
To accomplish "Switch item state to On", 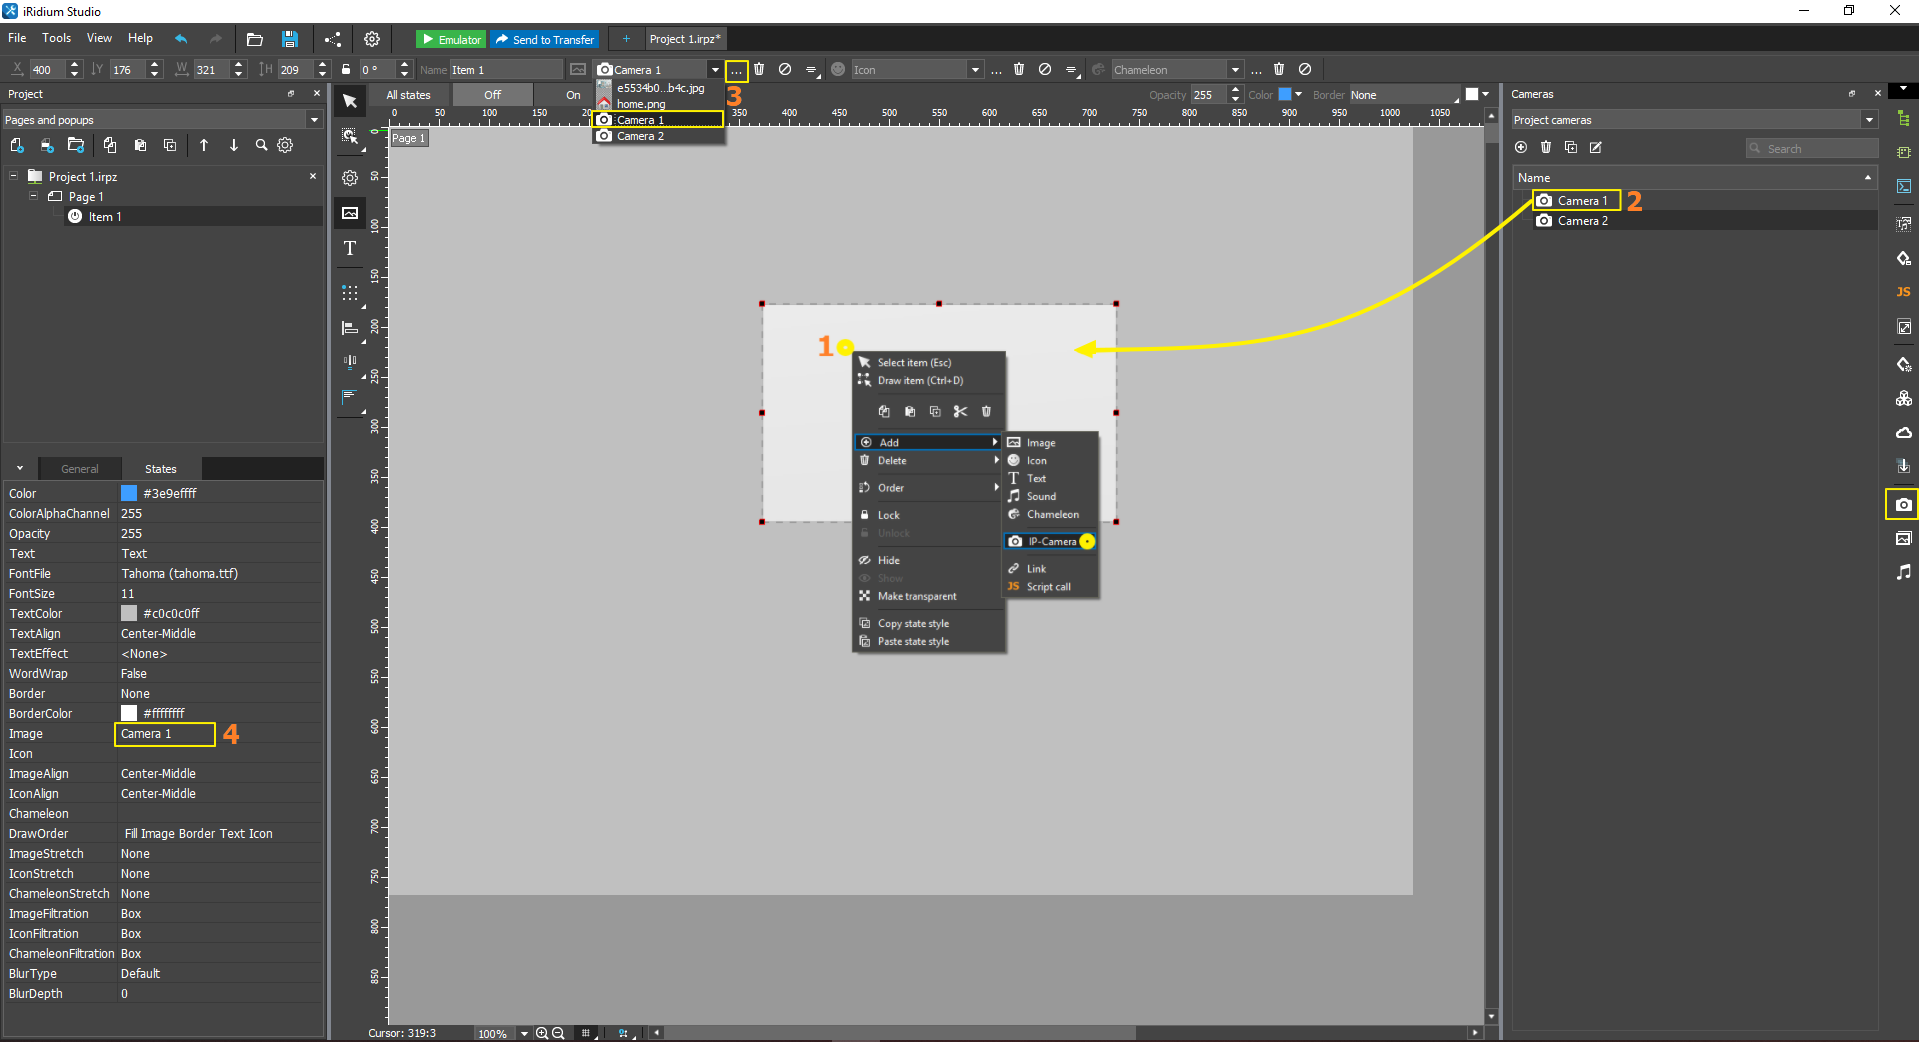I will click(572, 94).
